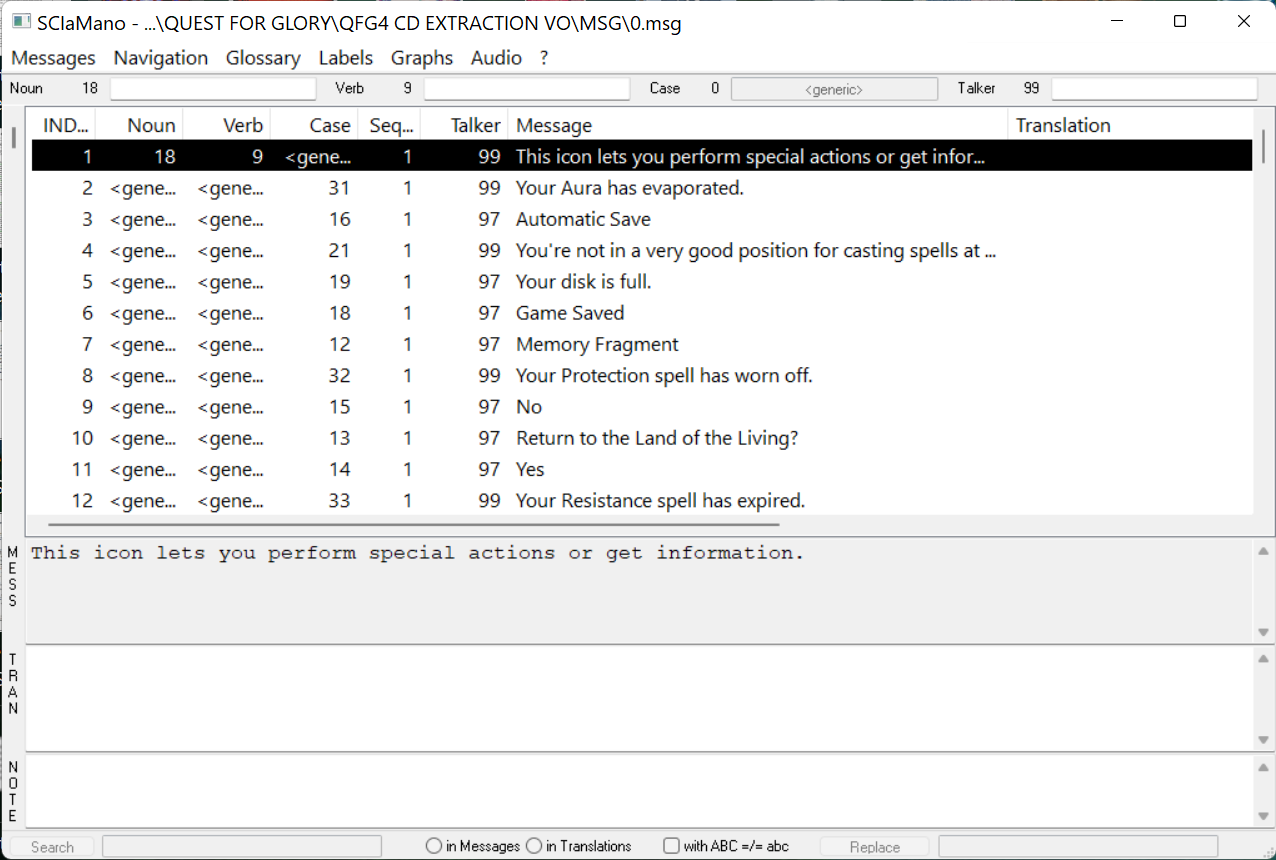Viewport: 1276px width, 860px height.
Task: Select row 'You're not in a very good position'
Action: click(x=642, y=251)
